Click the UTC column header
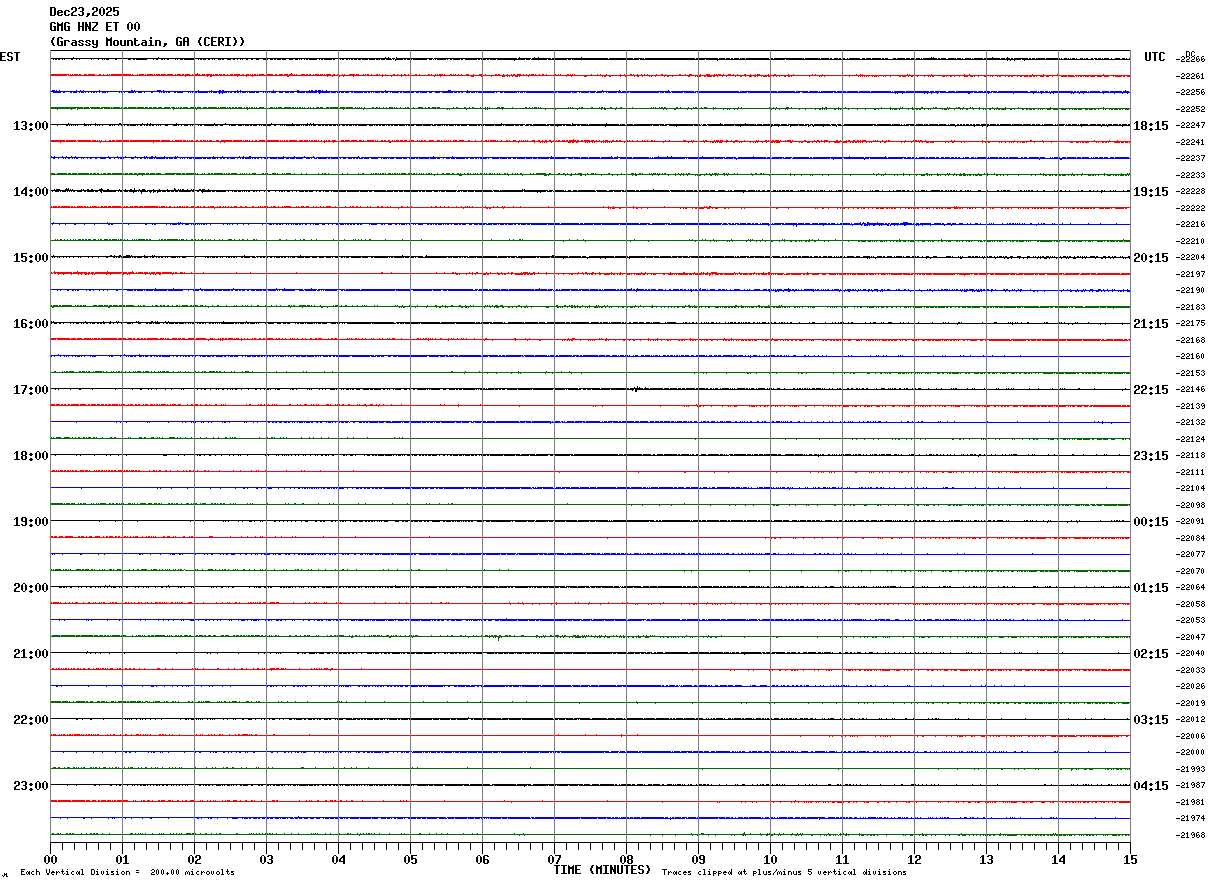This screenshot has height=886, width=1210. (x=1155, y=57)
